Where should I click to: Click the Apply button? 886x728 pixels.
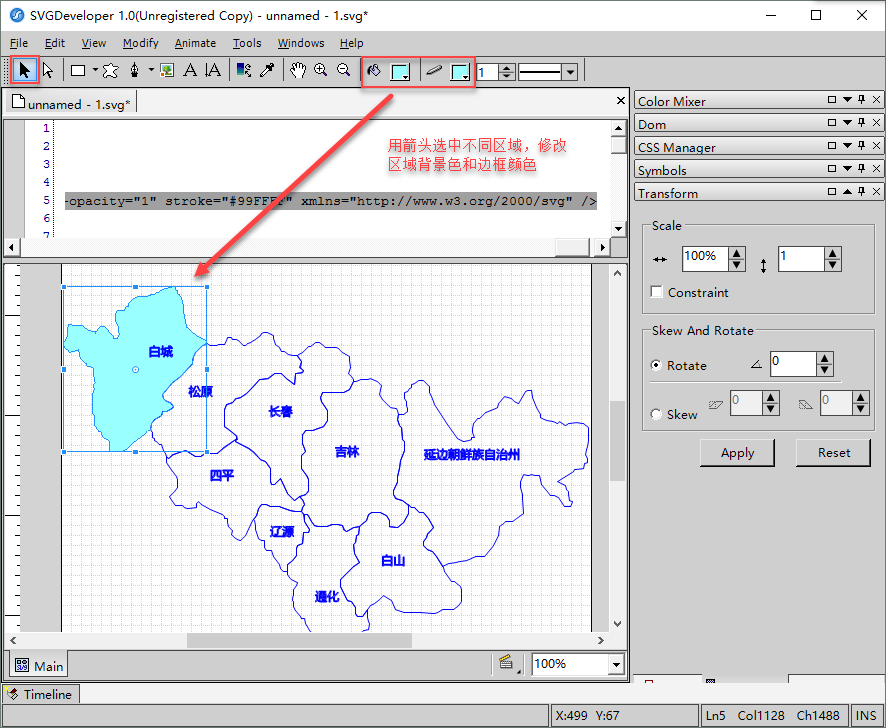pyautogui.click(x=737, y=453)
